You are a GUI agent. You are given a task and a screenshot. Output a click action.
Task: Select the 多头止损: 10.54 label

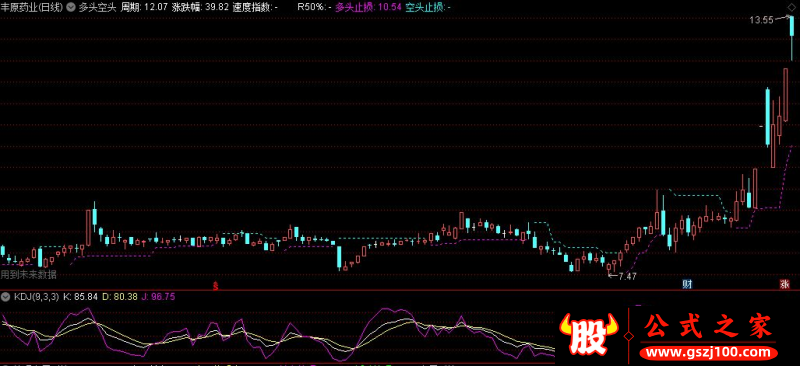(x=368, y=8)
